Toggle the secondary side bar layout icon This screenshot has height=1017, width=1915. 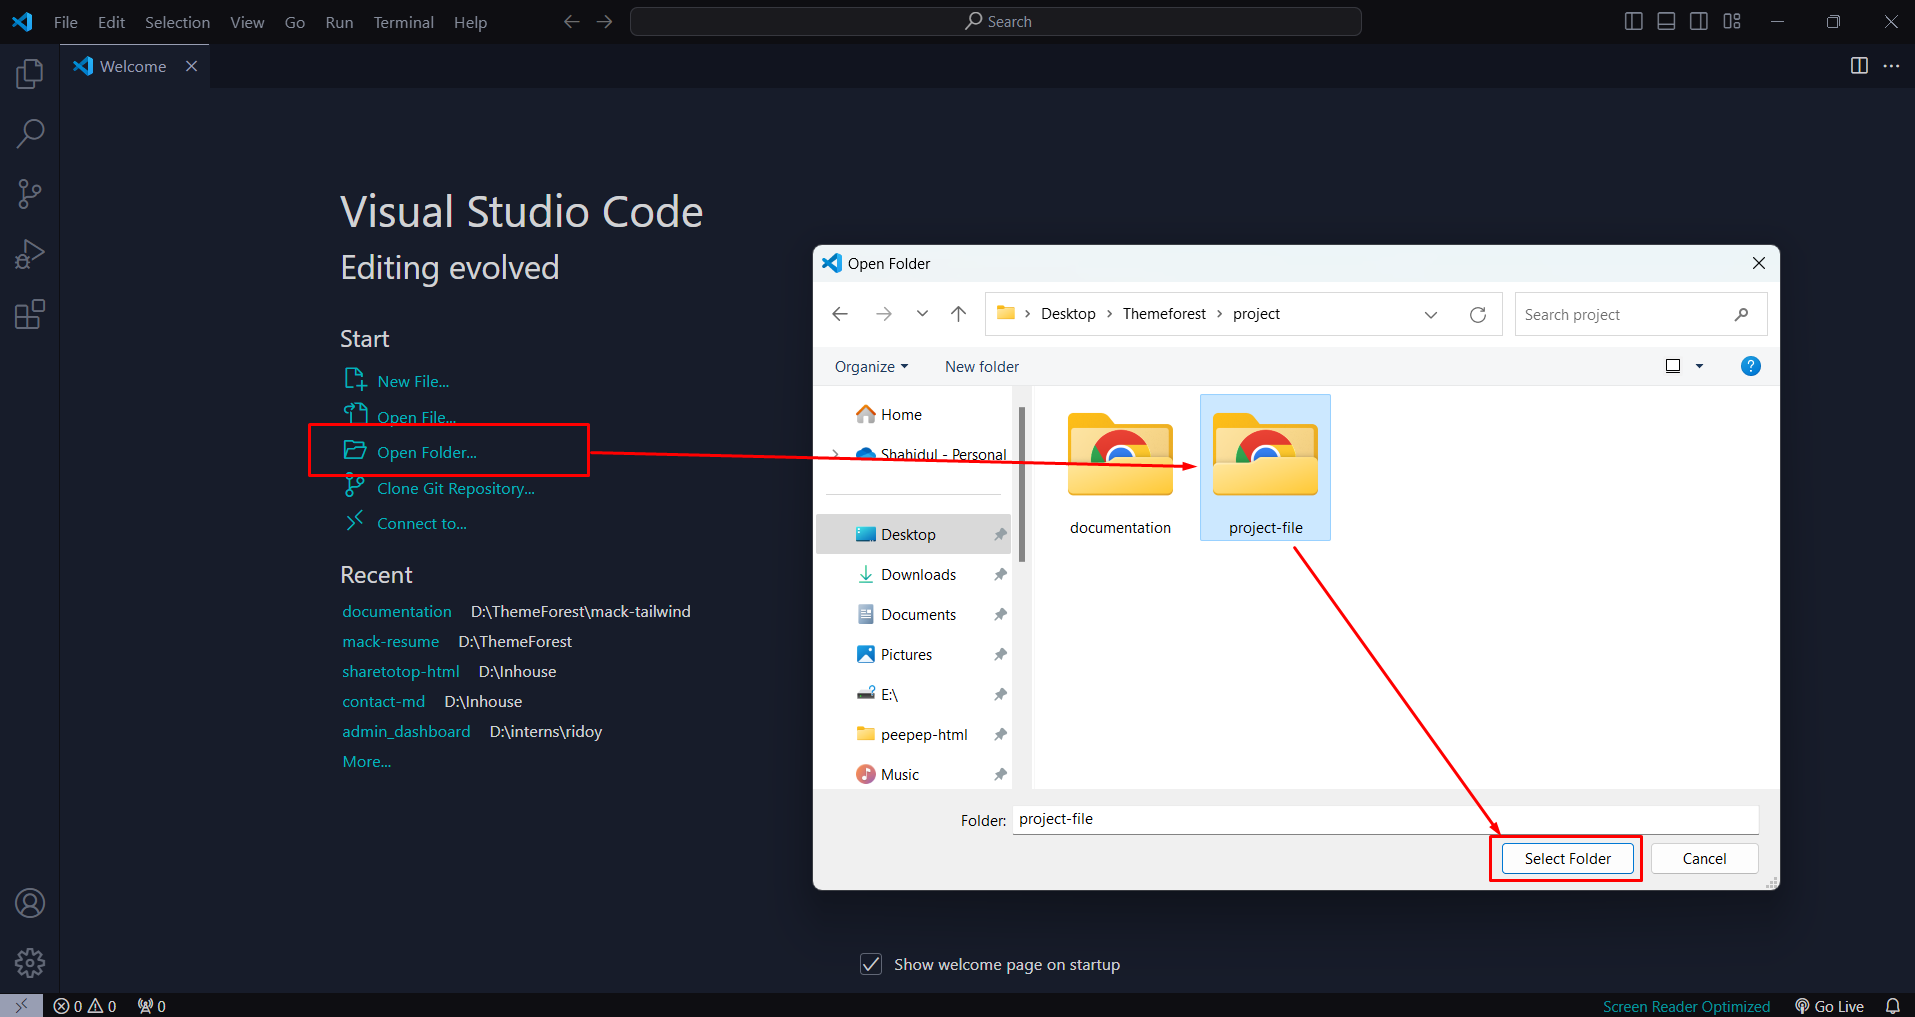1699,22
